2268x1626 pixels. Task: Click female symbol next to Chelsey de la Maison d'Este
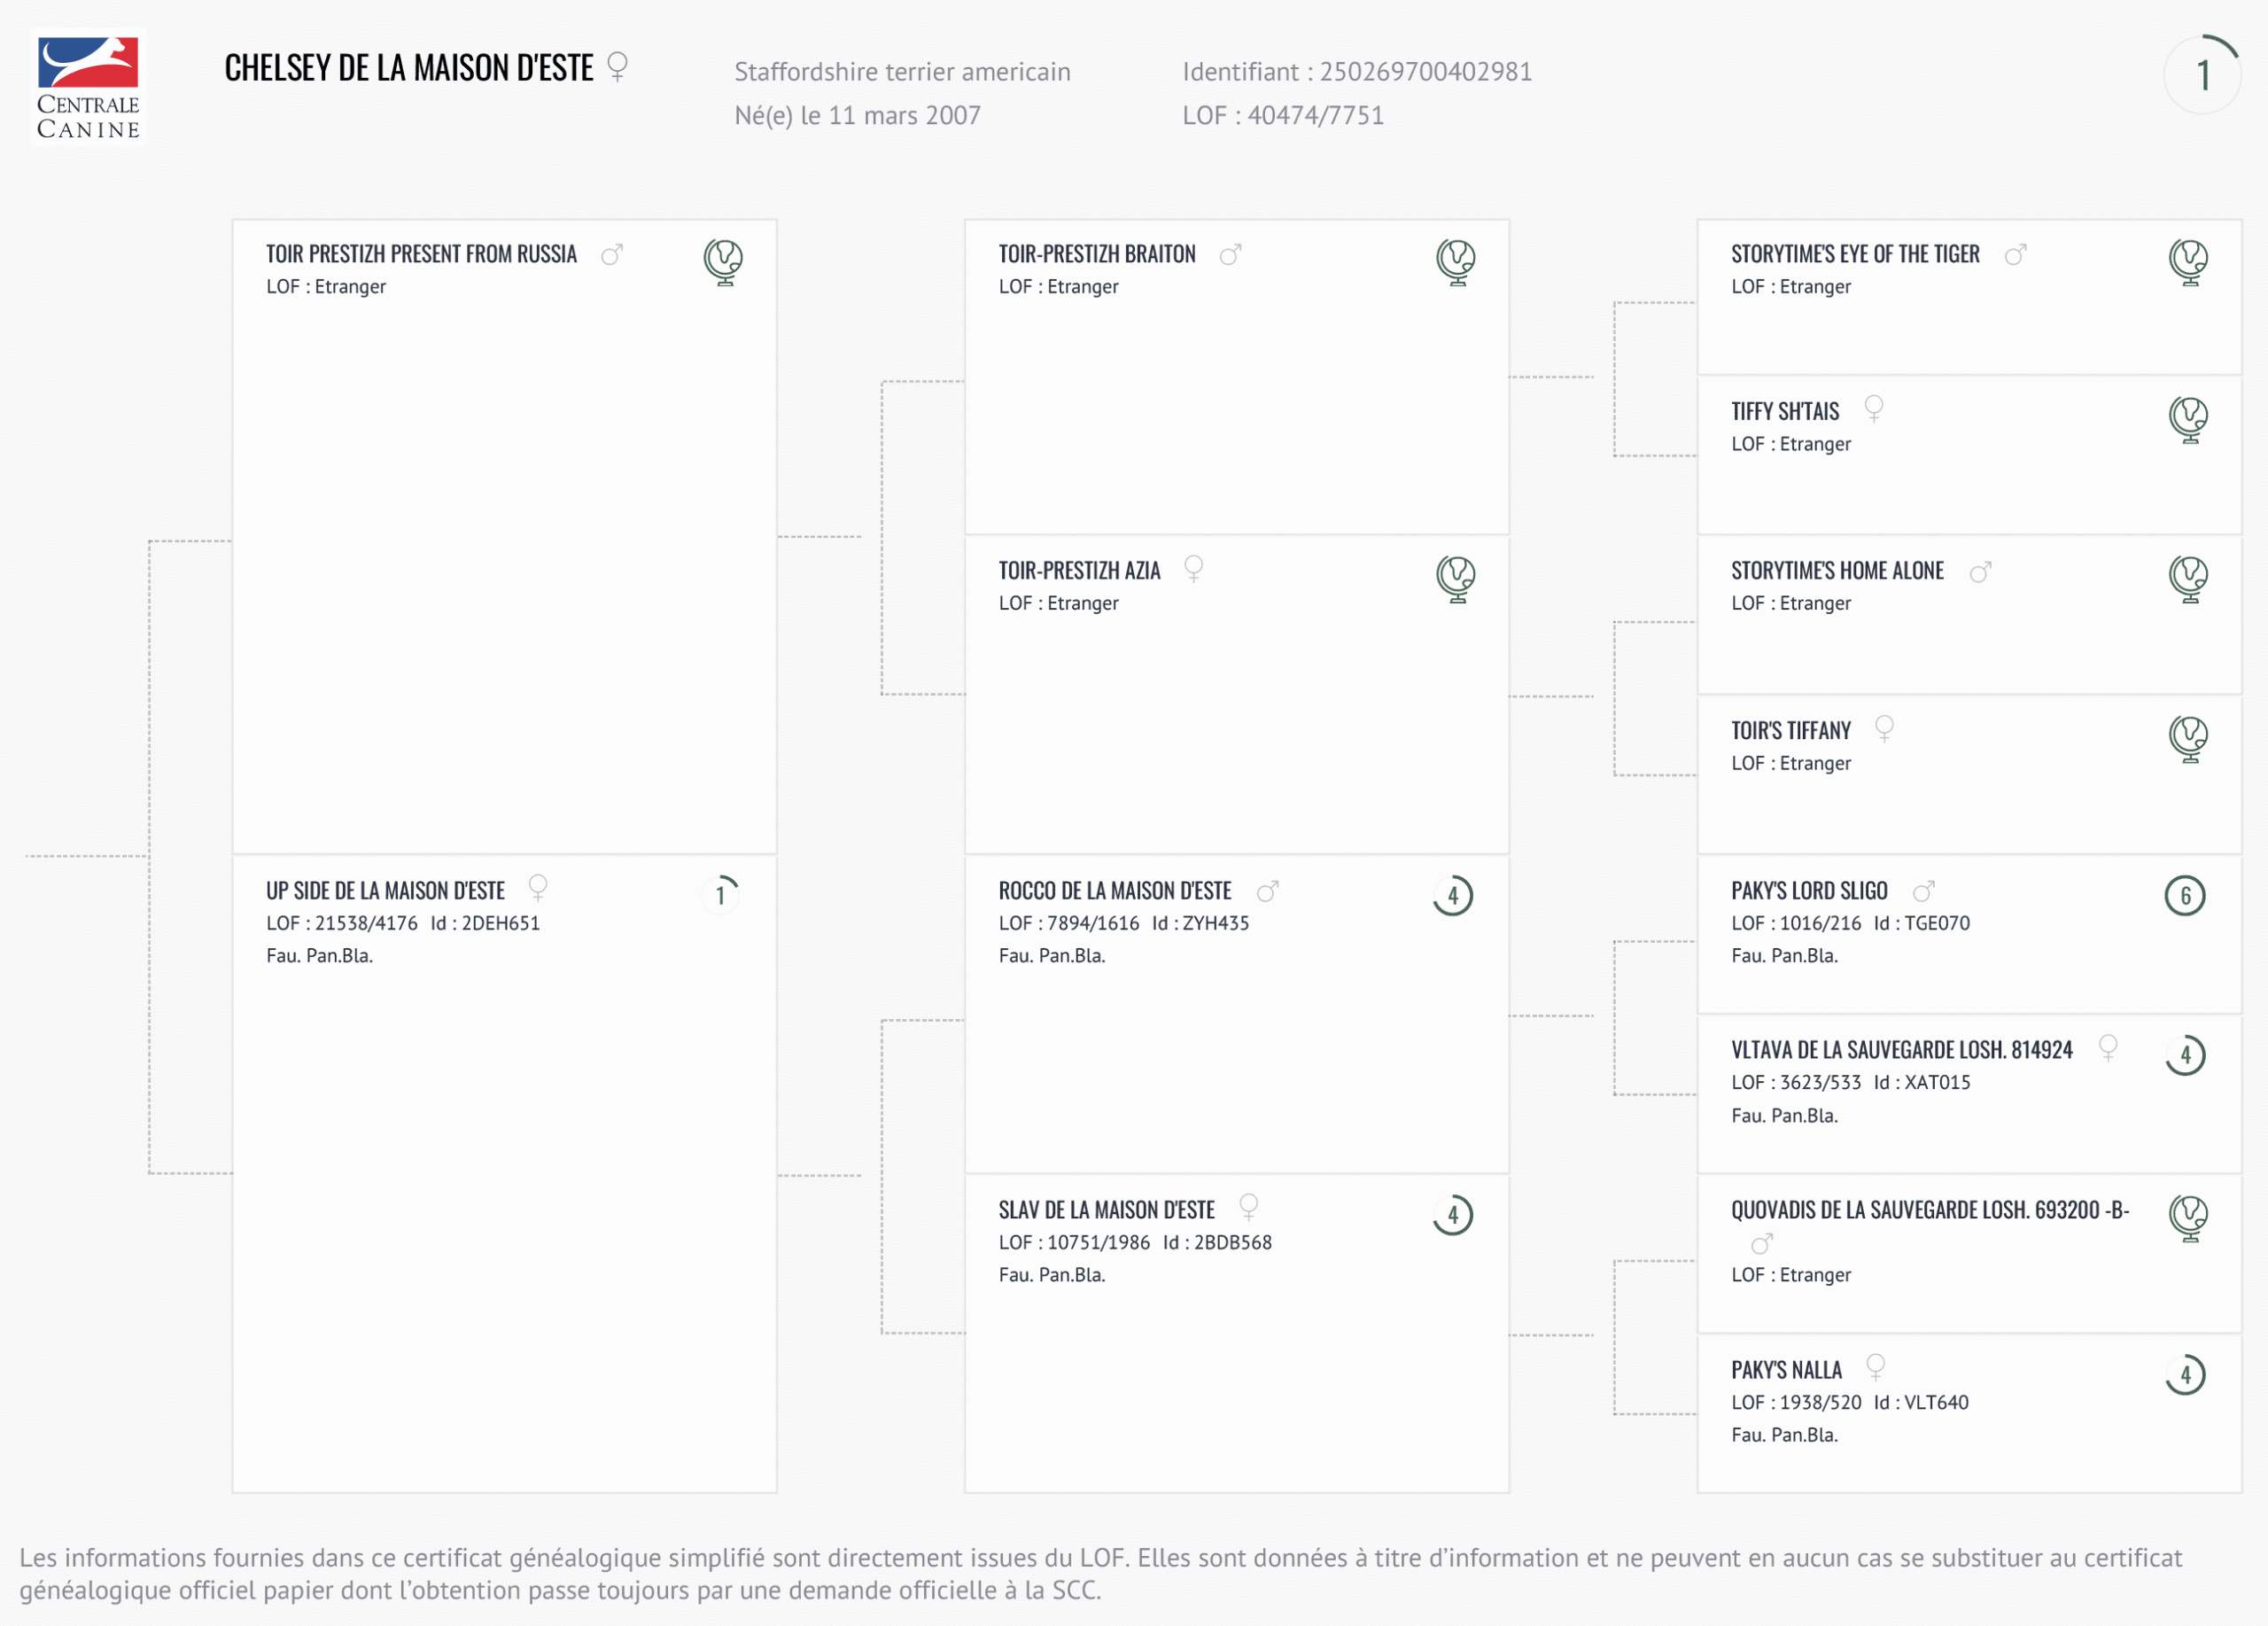618,67
